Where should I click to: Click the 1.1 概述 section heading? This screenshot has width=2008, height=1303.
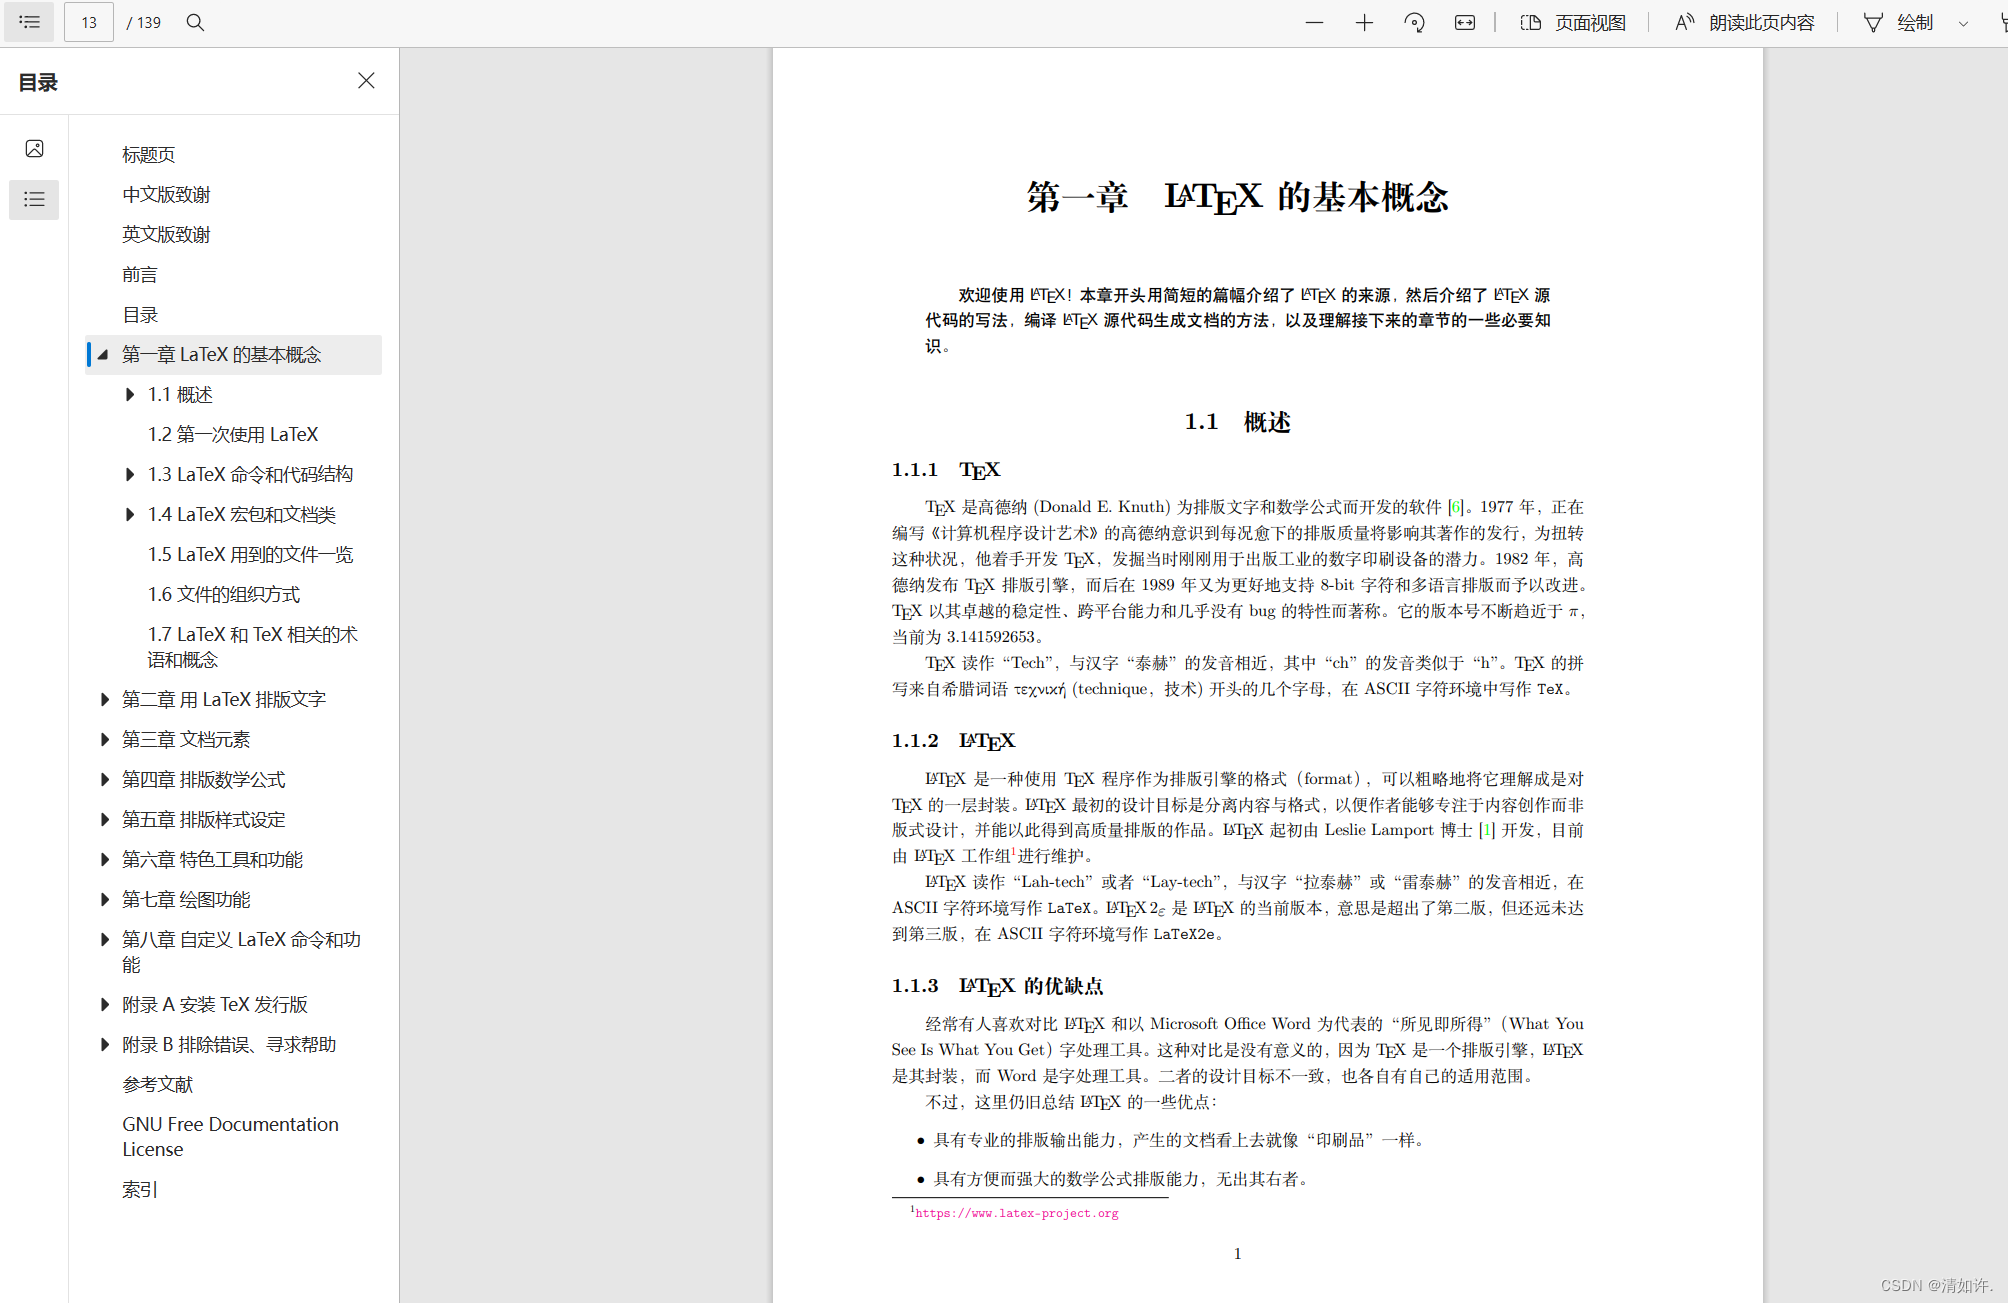[x=1237, y=422]
